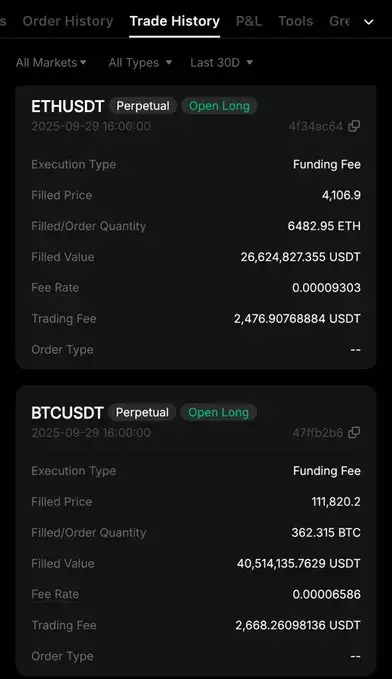Switch to the Order History tab
The image size is (392, 679).
click(x=68, y=21)
